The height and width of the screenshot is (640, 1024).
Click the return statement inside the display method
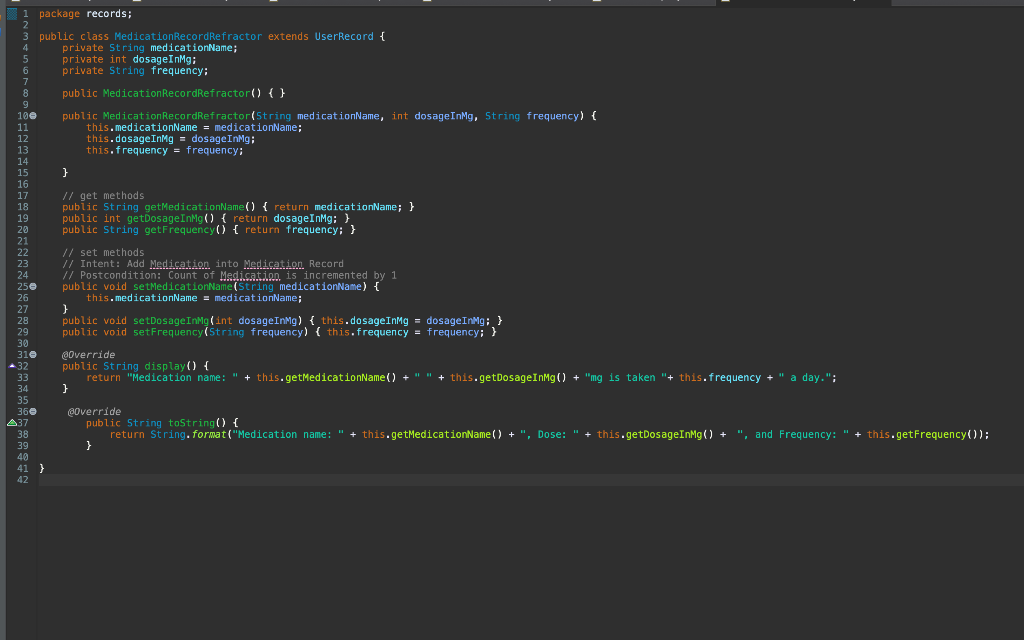pyautogui.click(x=106, y=377)
